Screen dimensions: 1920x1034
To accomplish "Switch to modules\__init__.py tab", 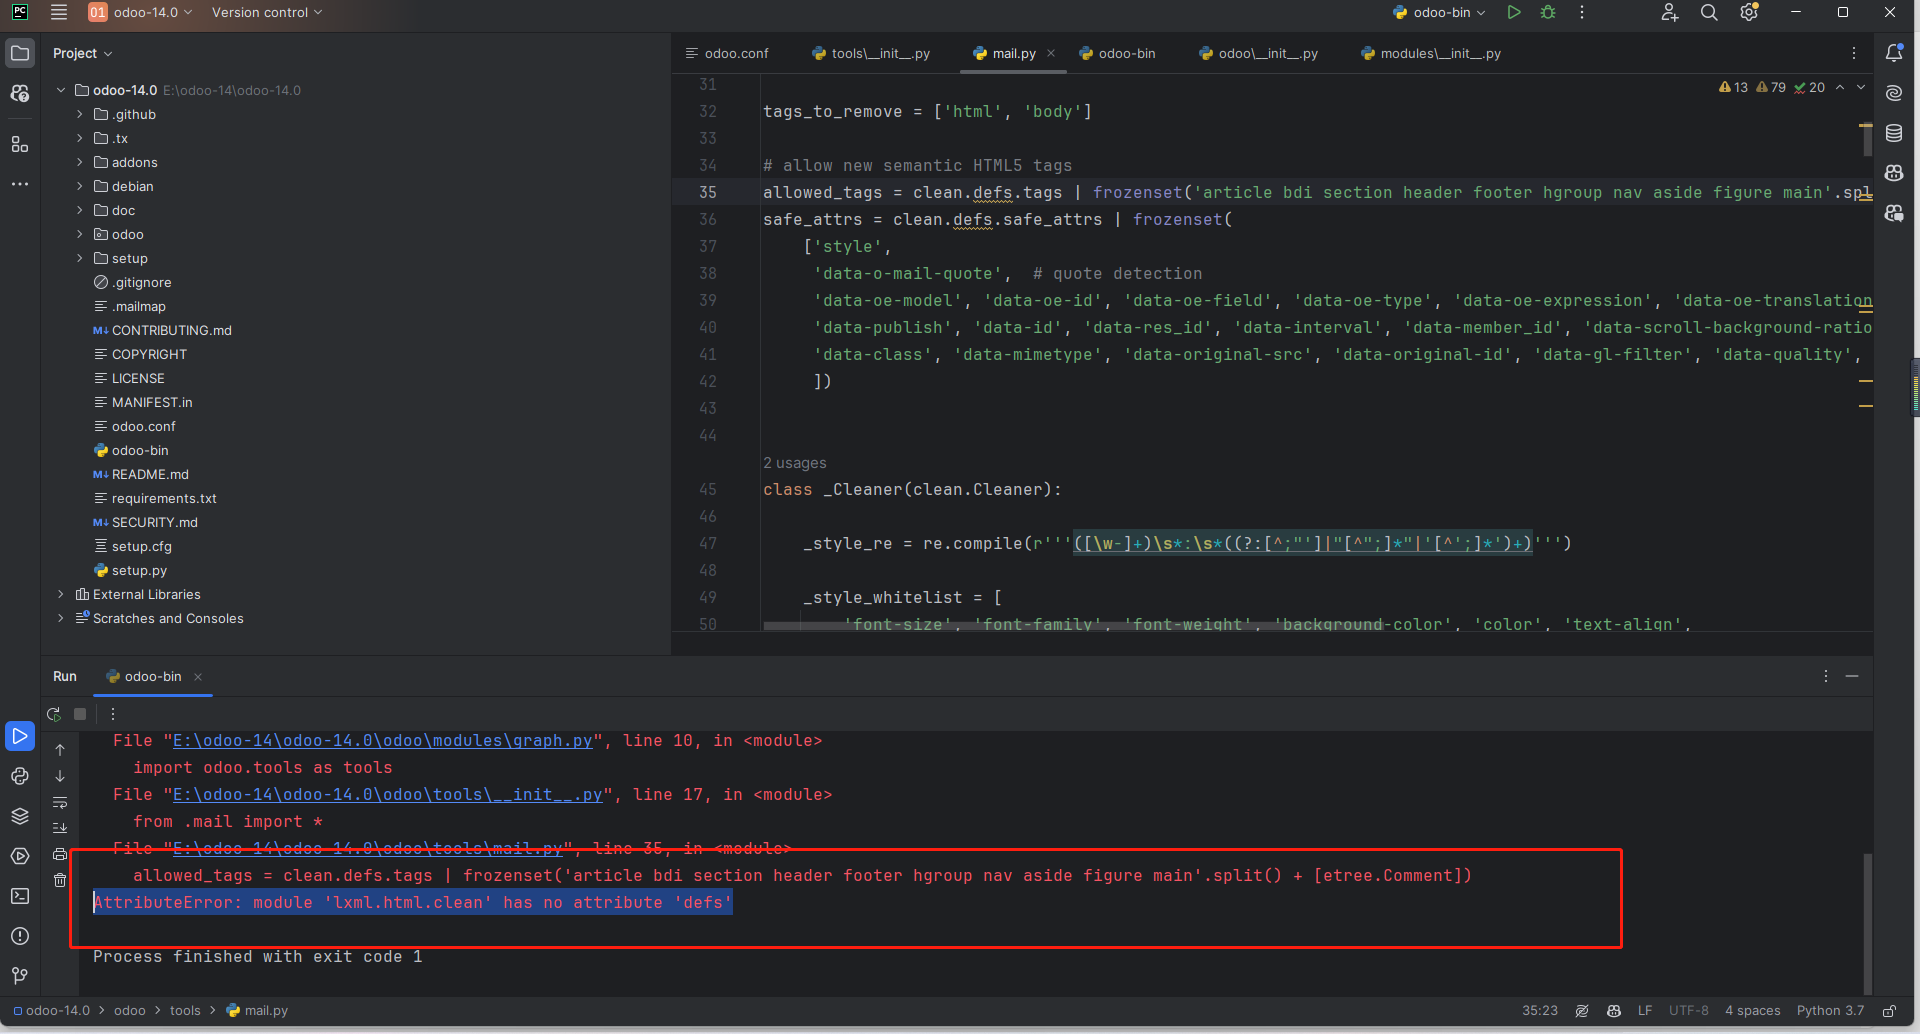I will pyautogui.click(x=1431, y=53).
